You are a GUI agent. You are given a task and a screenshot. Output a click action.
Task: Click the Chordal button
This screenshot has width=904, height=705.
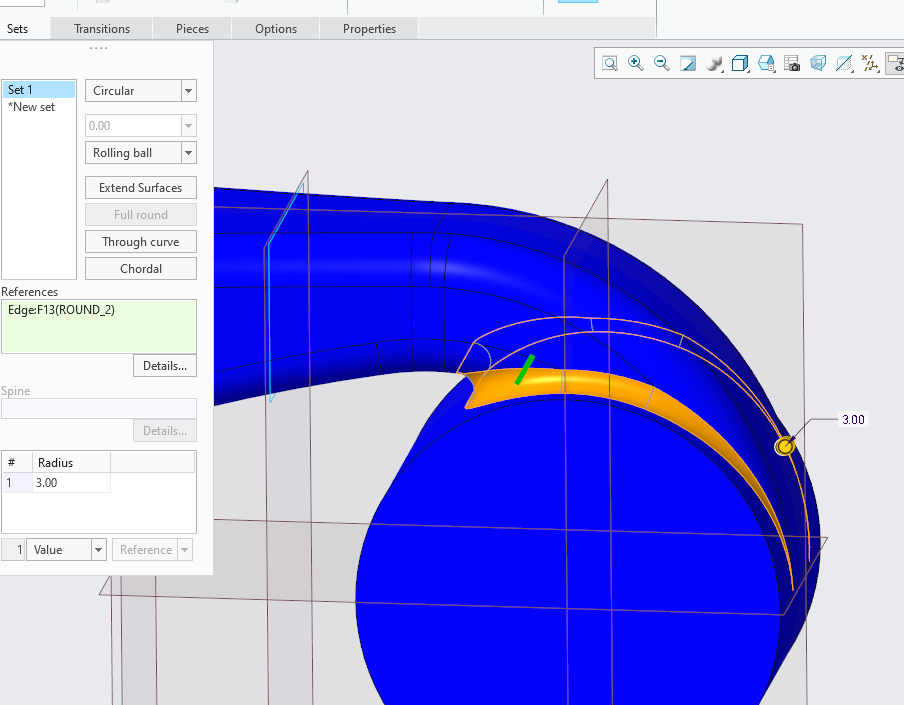pyautogui.click(x=140, y=268)
